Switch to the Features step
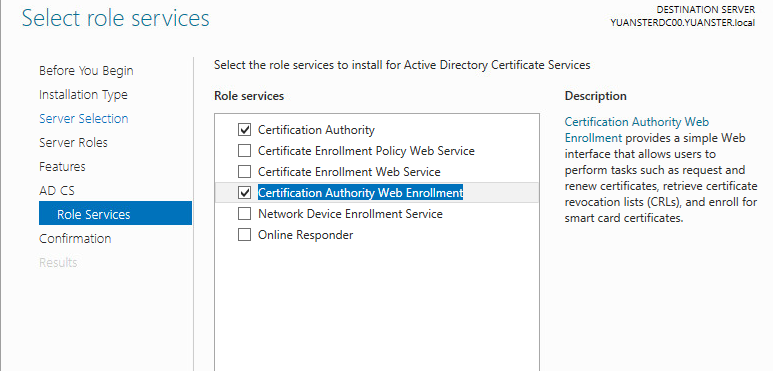This screenshot has width=773, height=371. [62, 167]
